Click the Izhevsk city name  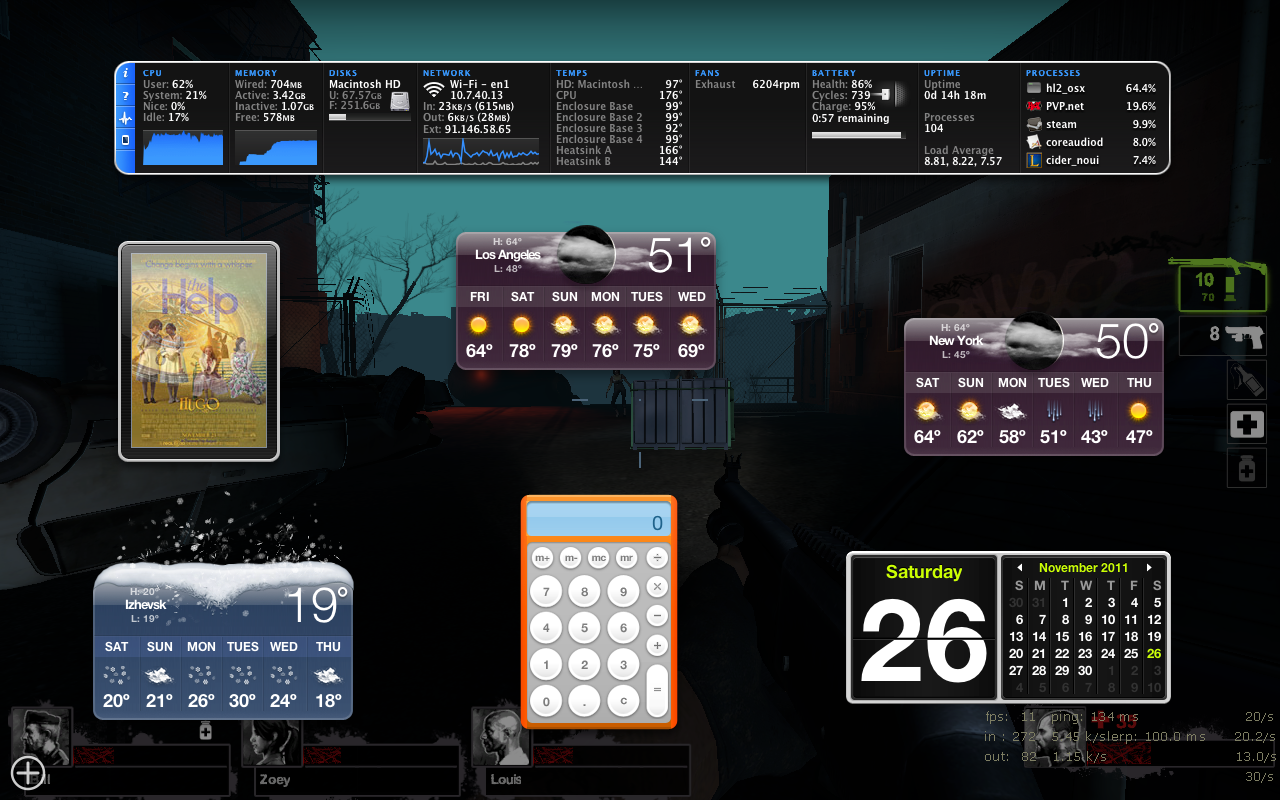144,605
